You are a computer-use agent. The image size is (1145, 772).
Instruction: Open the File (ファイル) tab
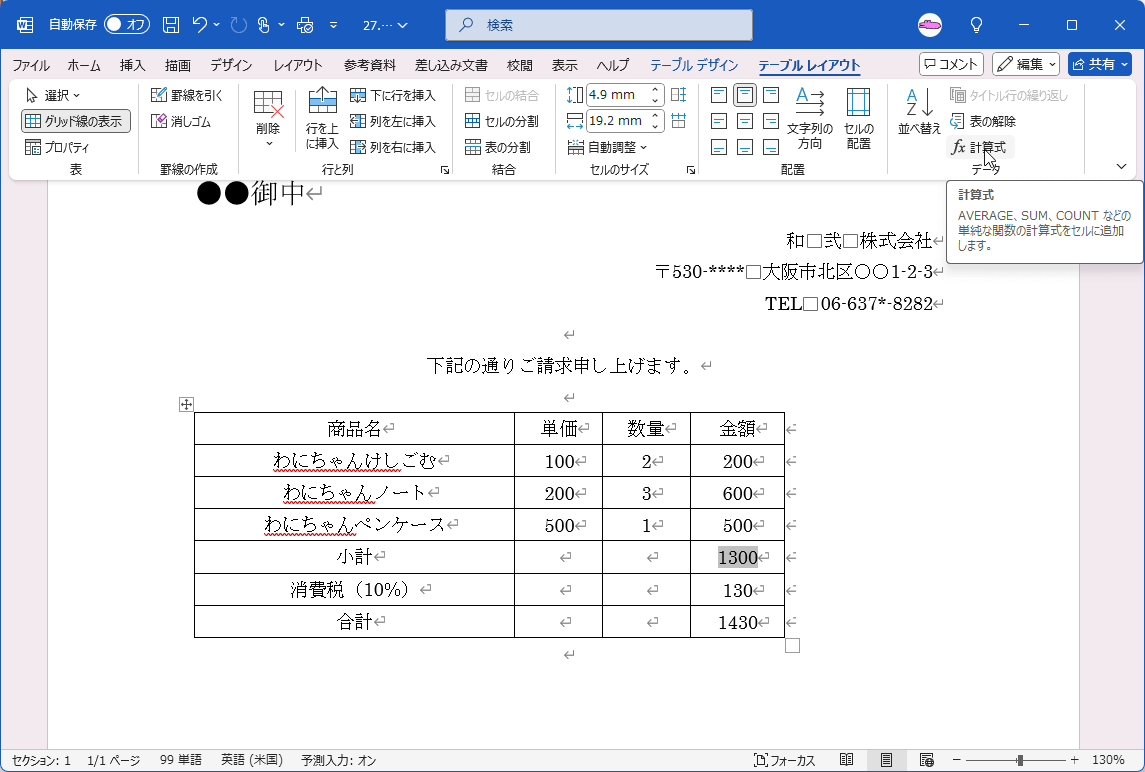tap(31, 65)
